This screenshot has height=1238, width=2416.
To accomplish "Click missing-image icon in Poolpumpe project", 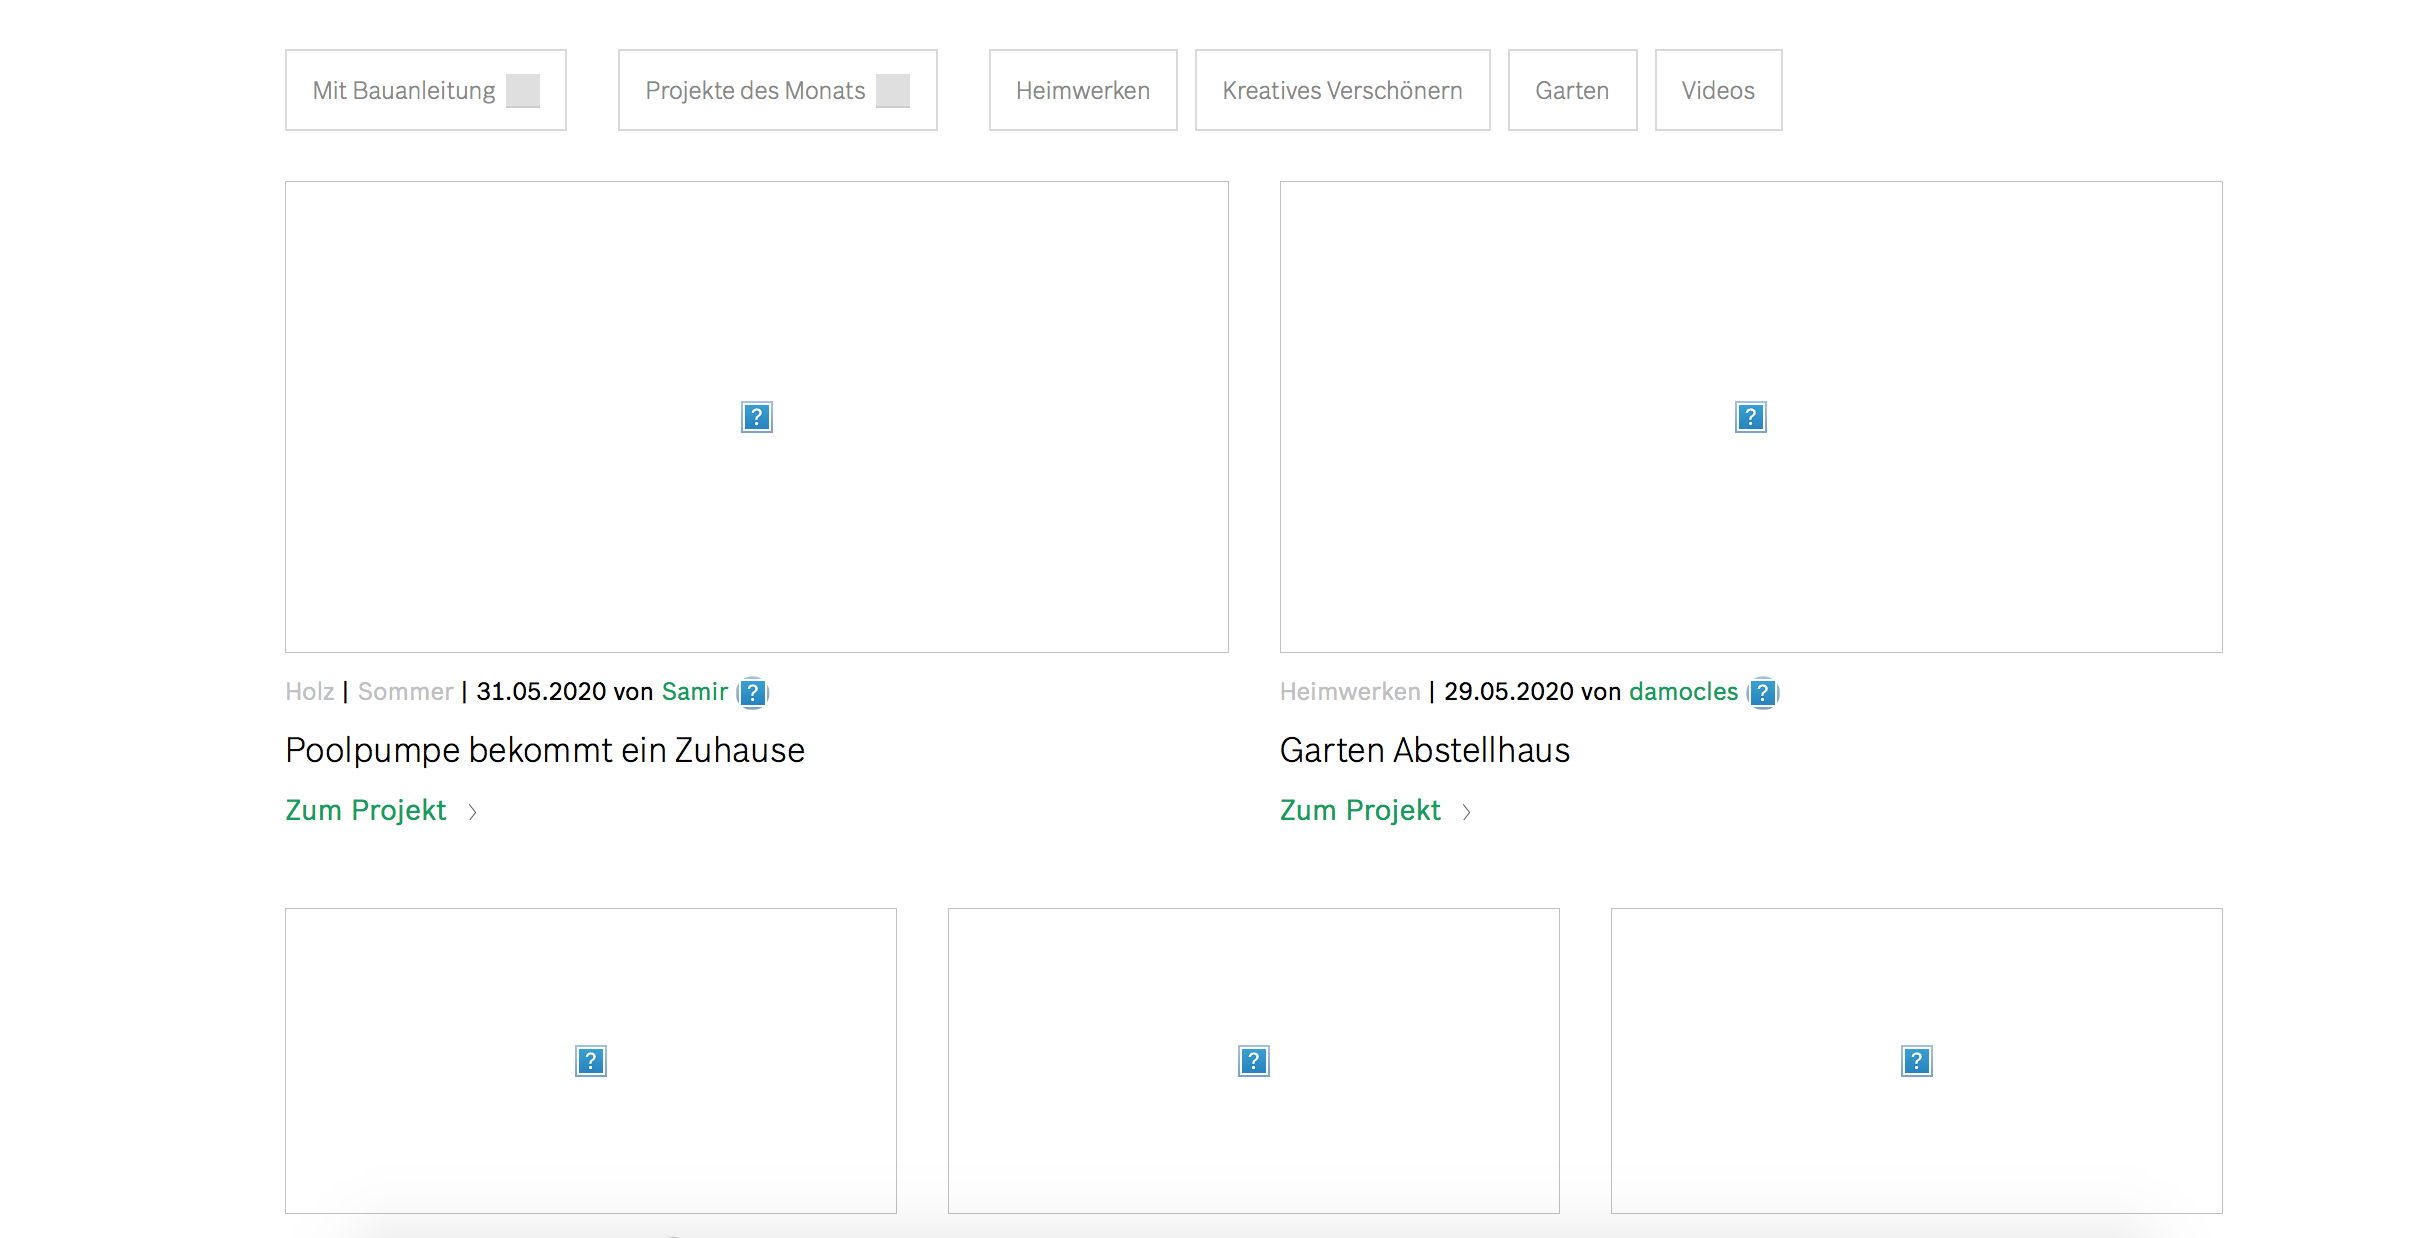I will pyautogui.click(x=756, y=417).
